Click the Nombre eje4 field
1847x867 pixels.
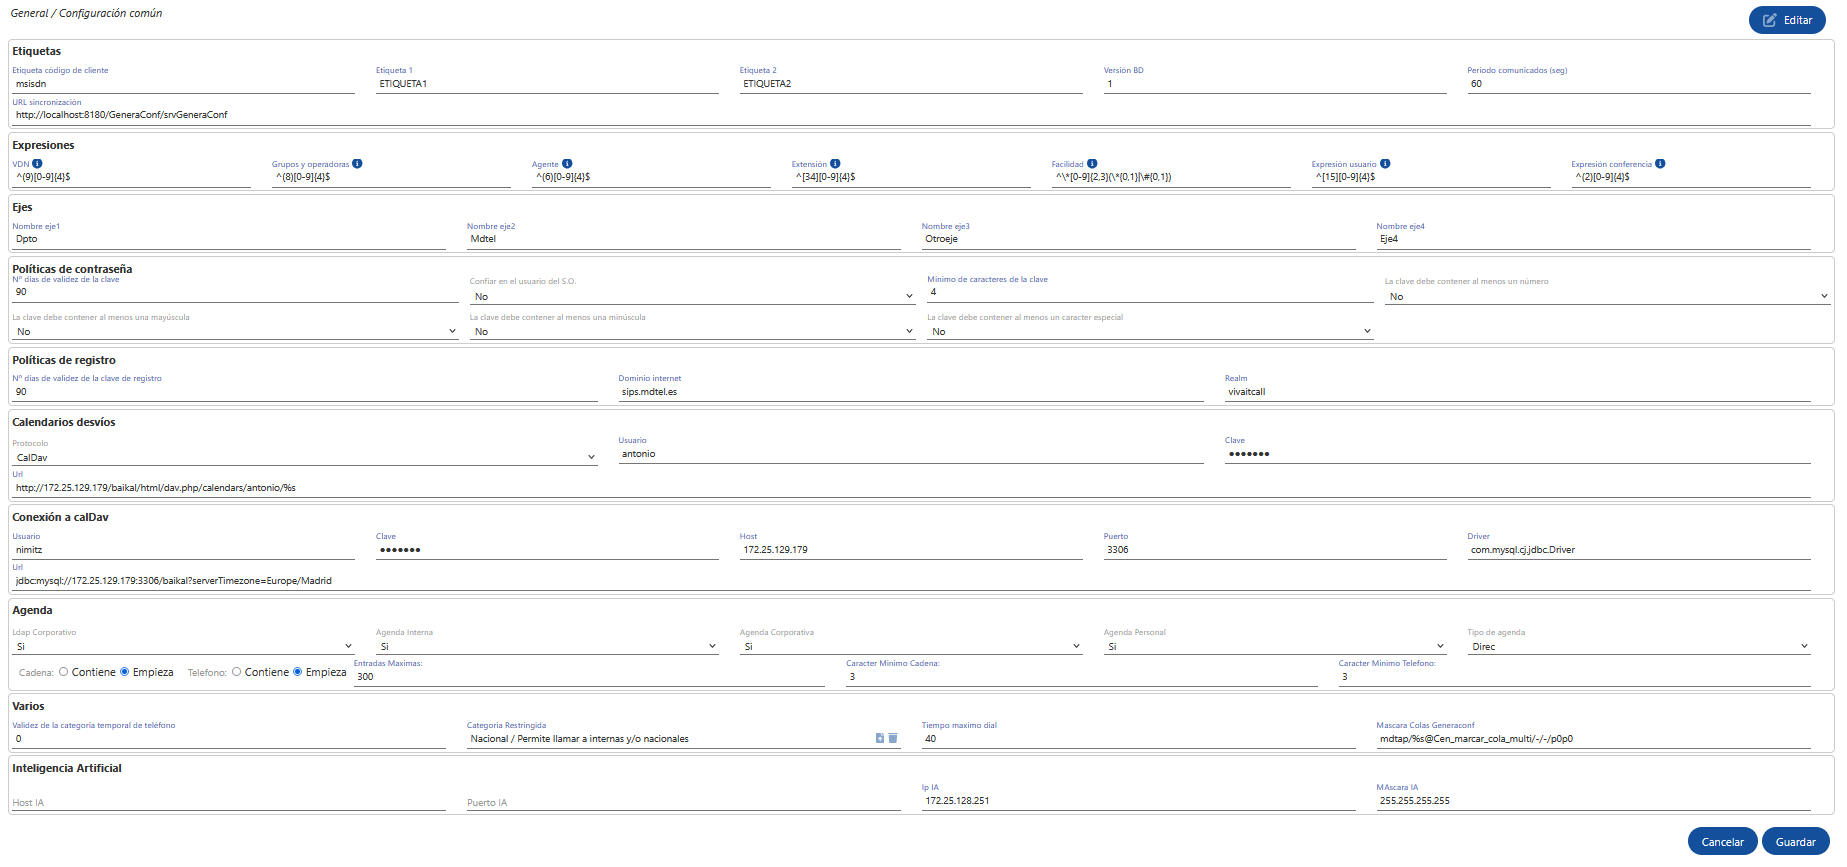tap(1593, 239)
